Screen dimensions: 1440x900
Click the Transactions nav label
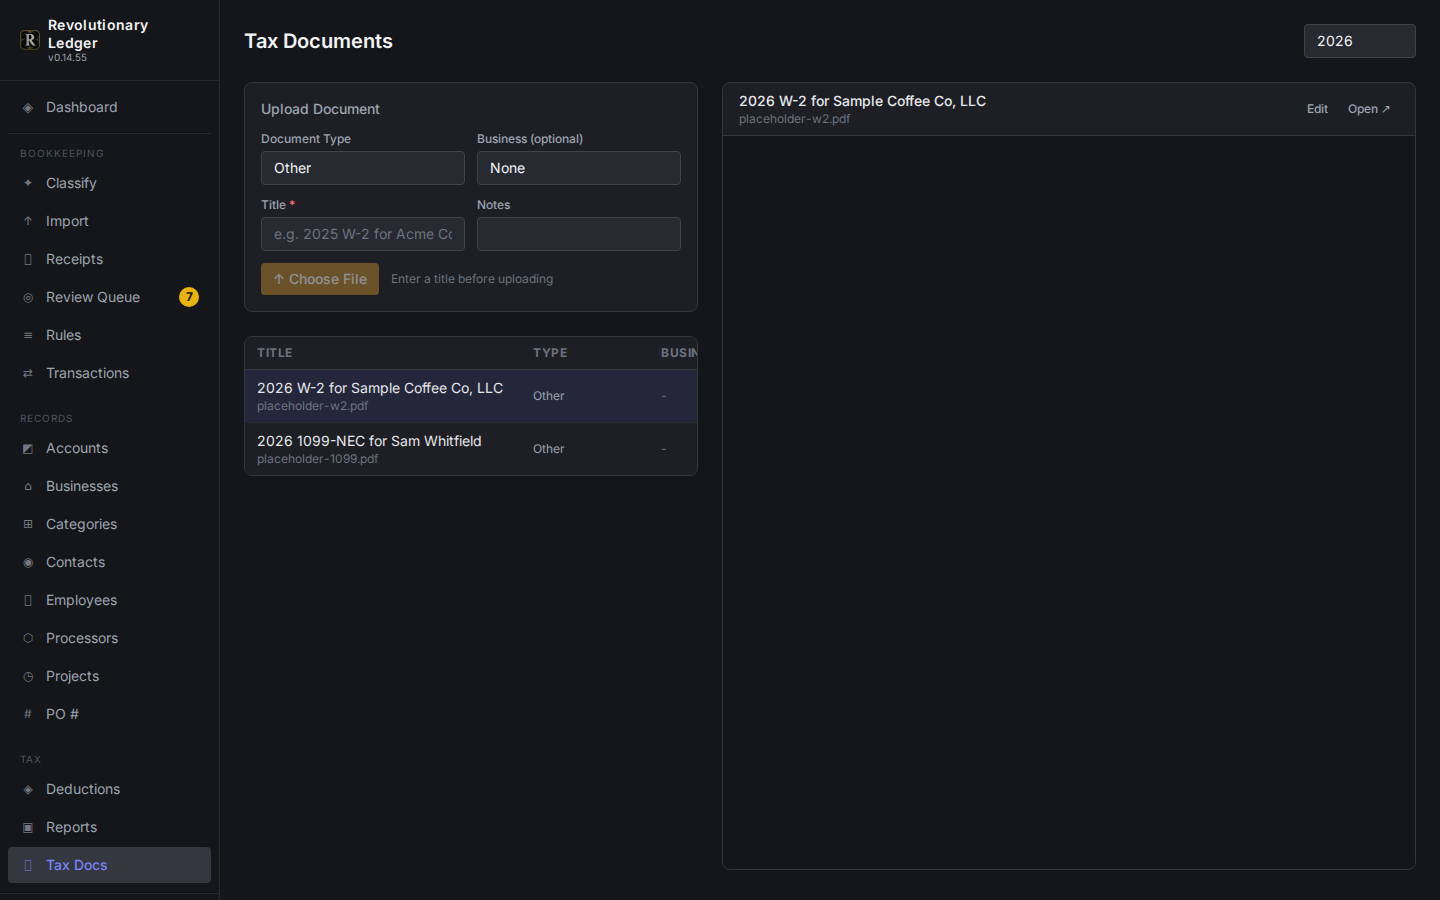87,373
